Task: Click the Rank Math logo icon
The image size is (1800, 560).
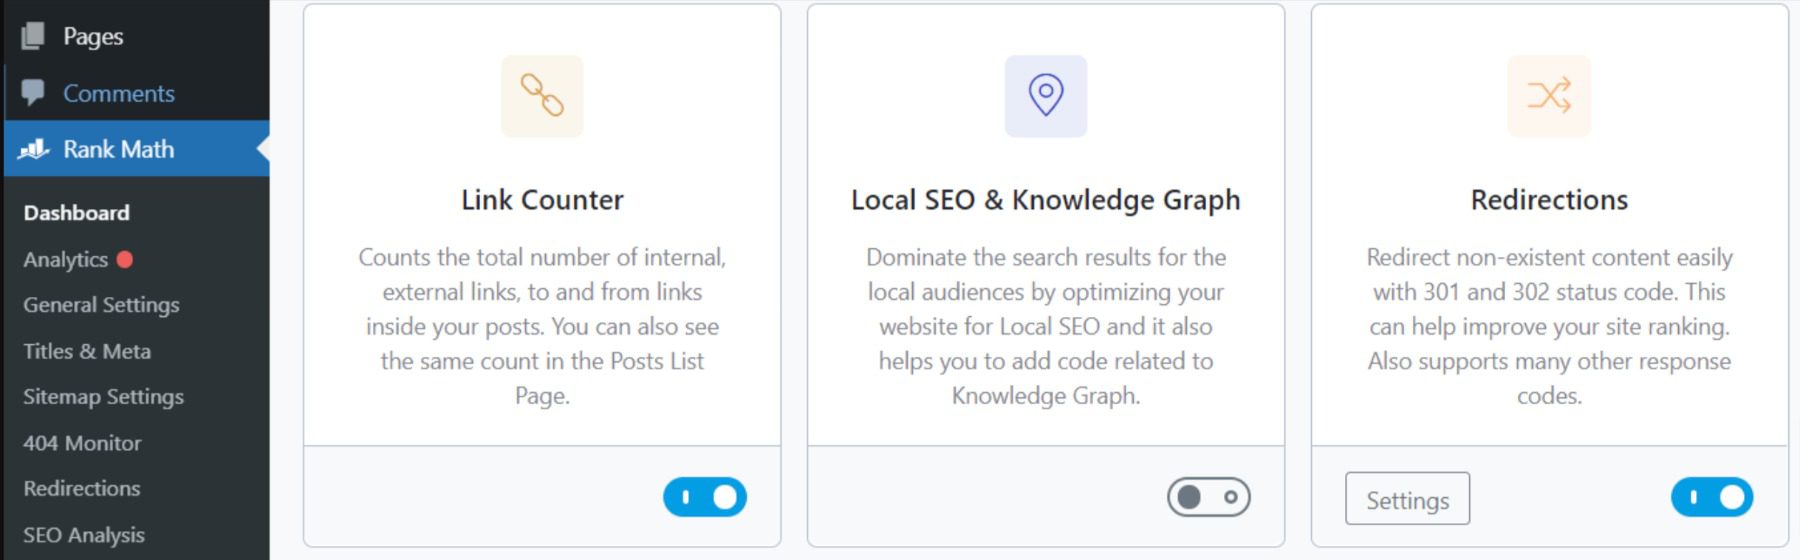Action: 33,149
